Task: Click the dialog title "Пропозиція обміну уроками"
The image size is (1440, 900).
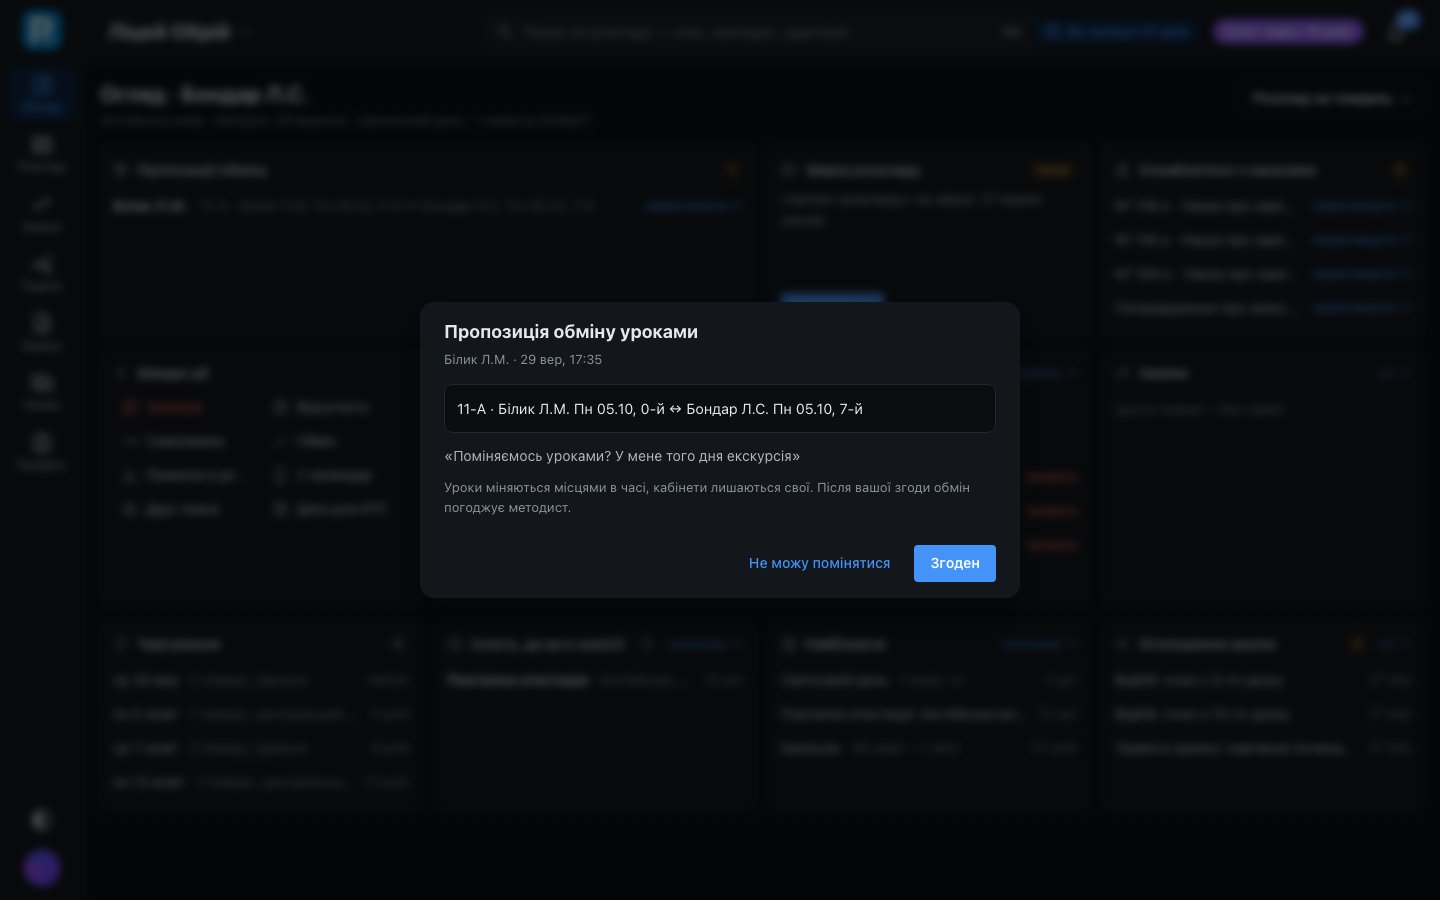Action: click(x=571, y=332)
